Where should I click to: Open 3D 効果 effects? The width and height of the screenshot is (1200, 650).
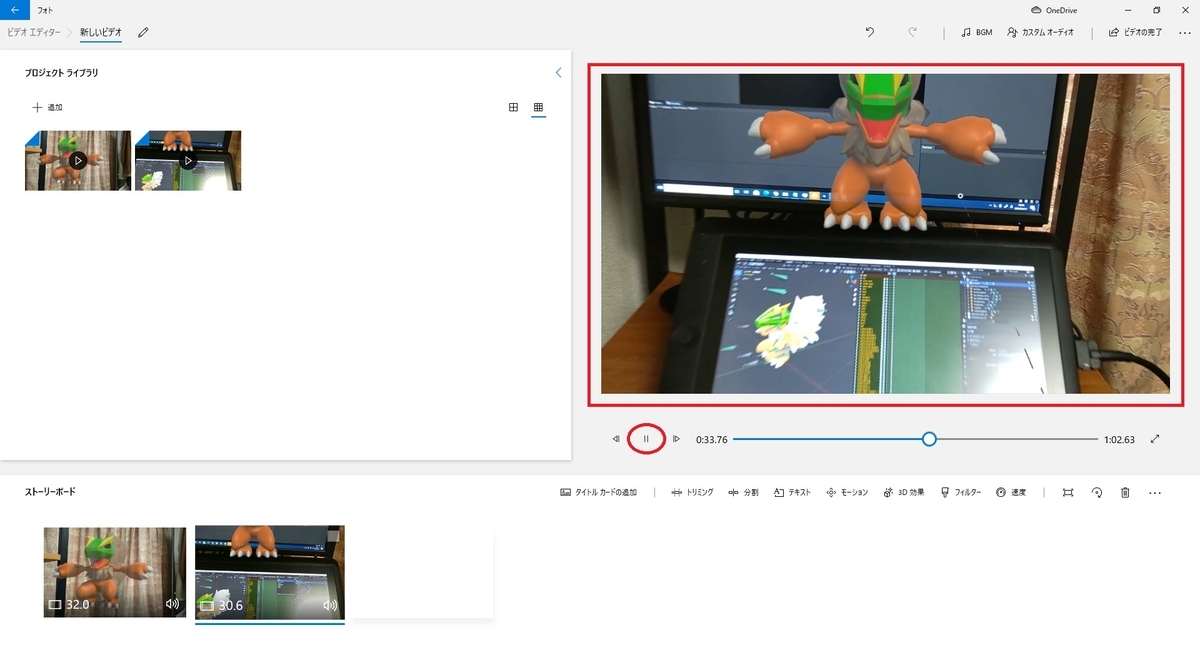904,493
